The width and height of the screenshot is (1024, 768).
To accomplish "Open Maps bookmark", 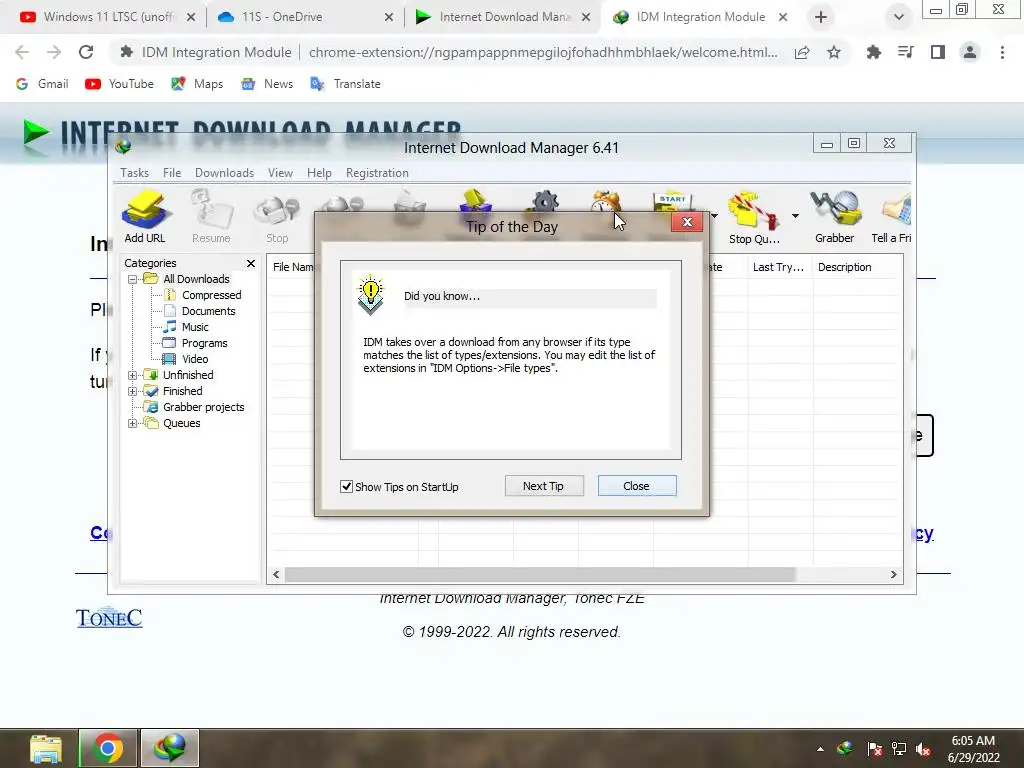I will [x=197, y=84].
